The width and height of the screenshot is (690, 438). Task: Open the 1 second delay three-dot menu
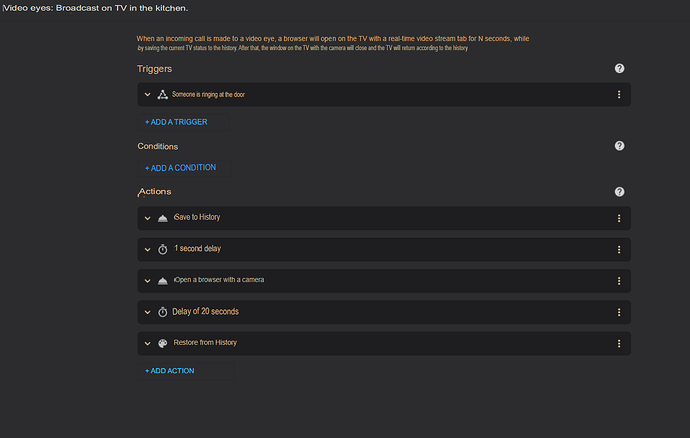[x=619, y=250]
